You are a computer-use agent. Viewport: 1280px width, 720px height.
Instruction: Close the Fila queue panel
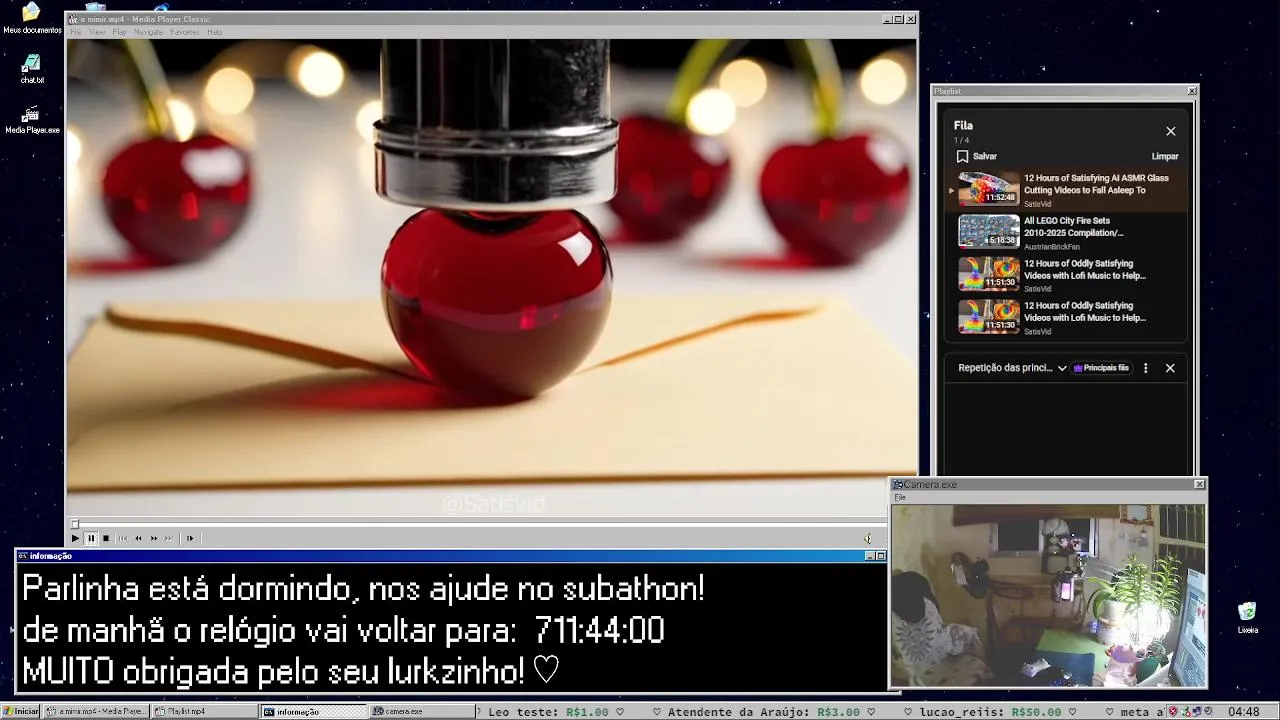coord(1171,131)
